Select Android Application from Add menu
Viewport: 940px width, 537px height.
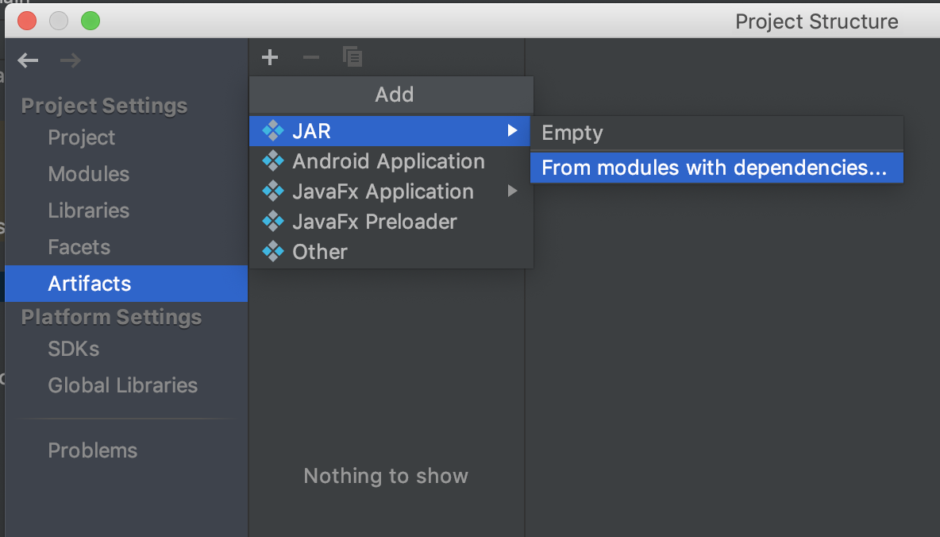click(388, 161)
